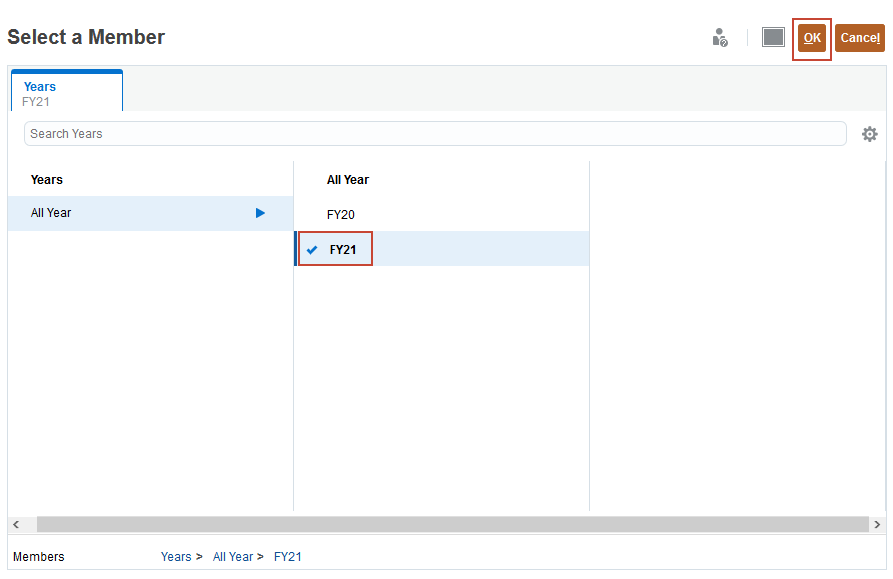Click the Select a Member title
The height and width of the screenshot is (579, 893).
[86, 37]
